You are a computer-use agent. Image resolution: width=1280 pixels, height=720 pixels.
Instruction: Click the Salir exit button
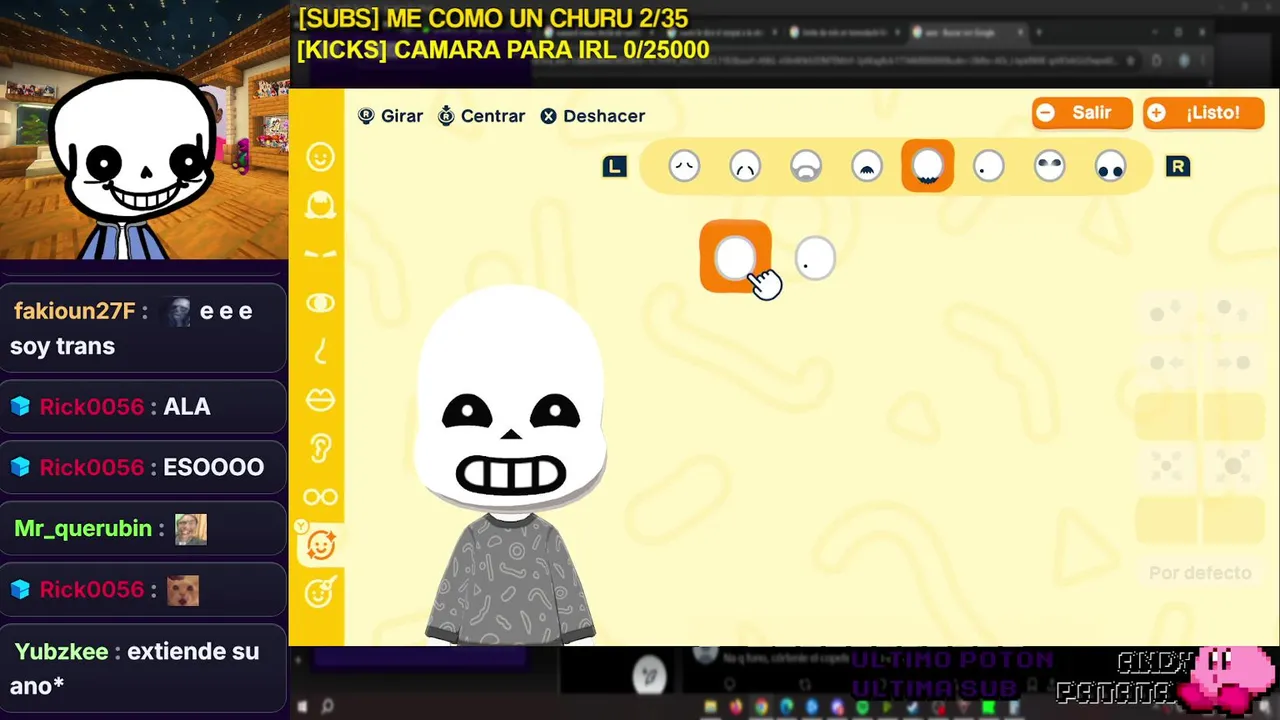[1082, 113]
